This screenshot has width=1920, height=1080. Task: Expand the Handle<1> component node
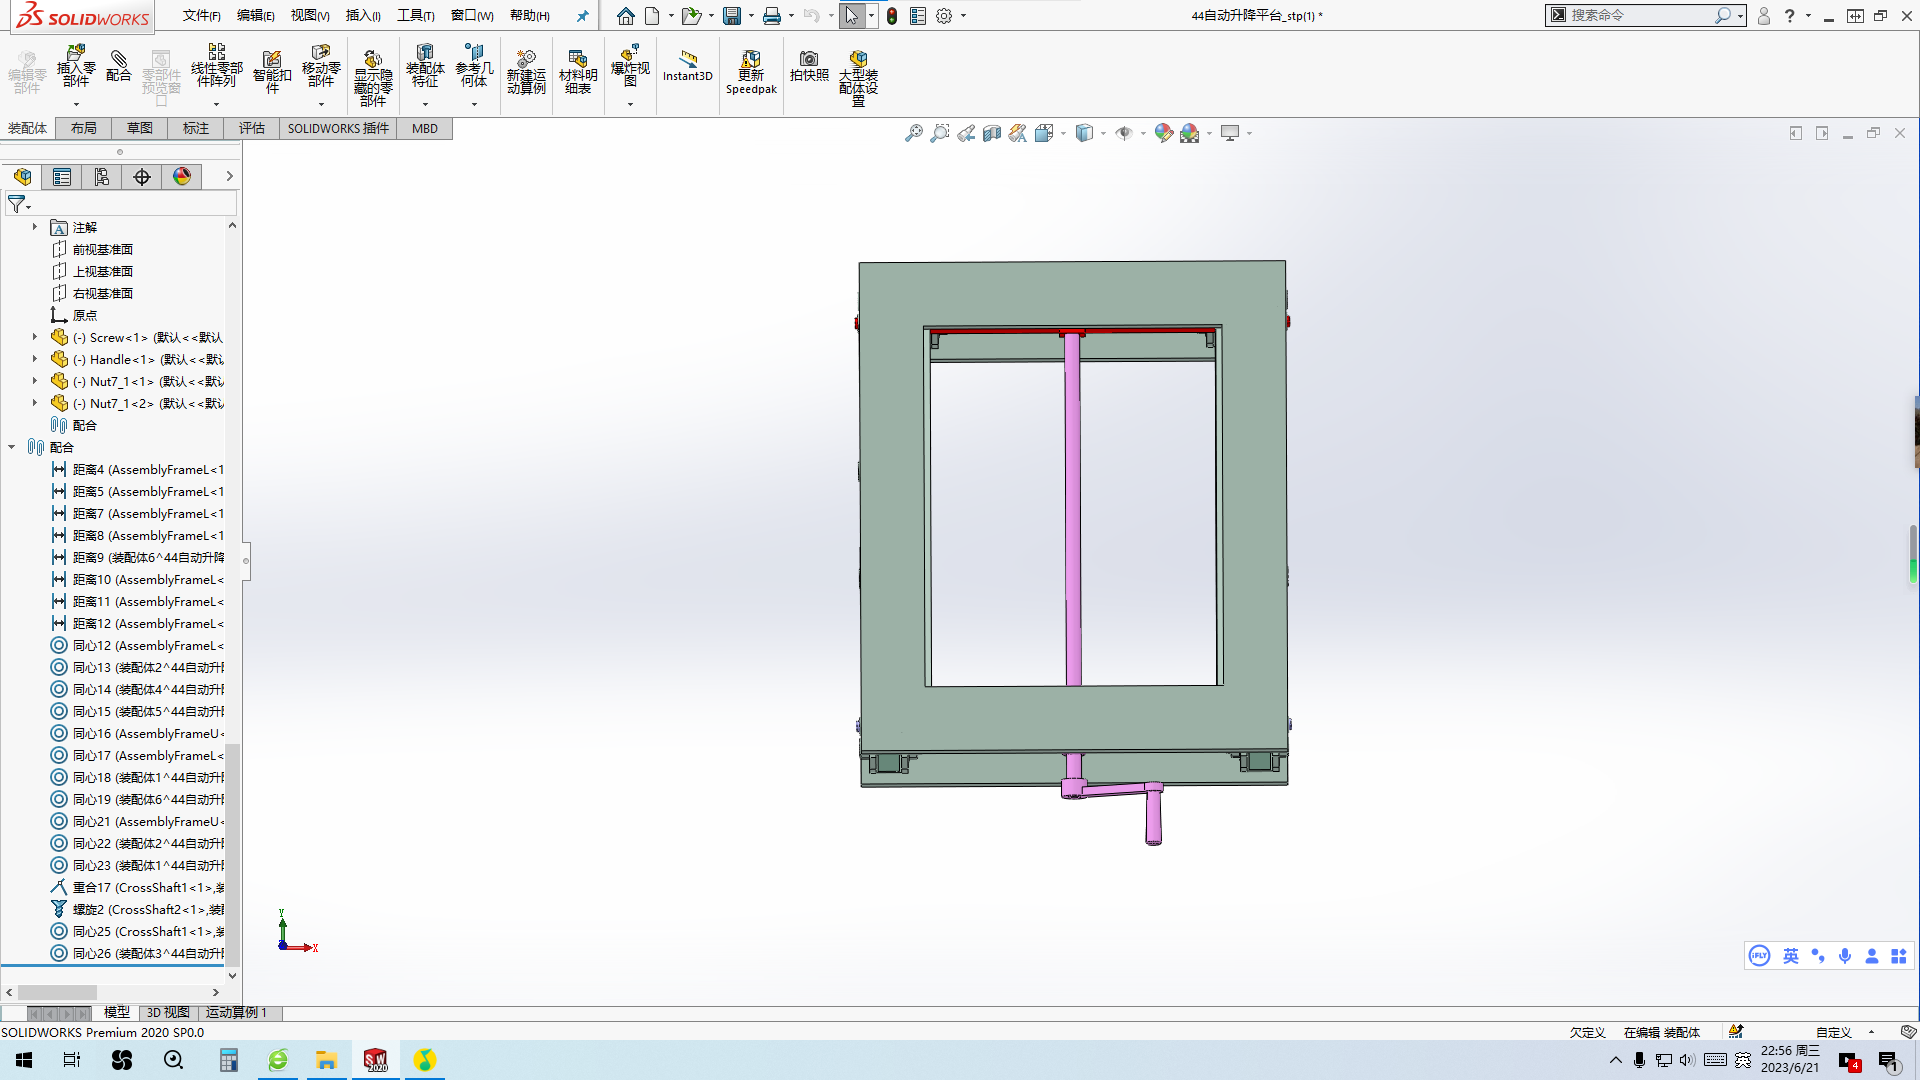point(35,359)
